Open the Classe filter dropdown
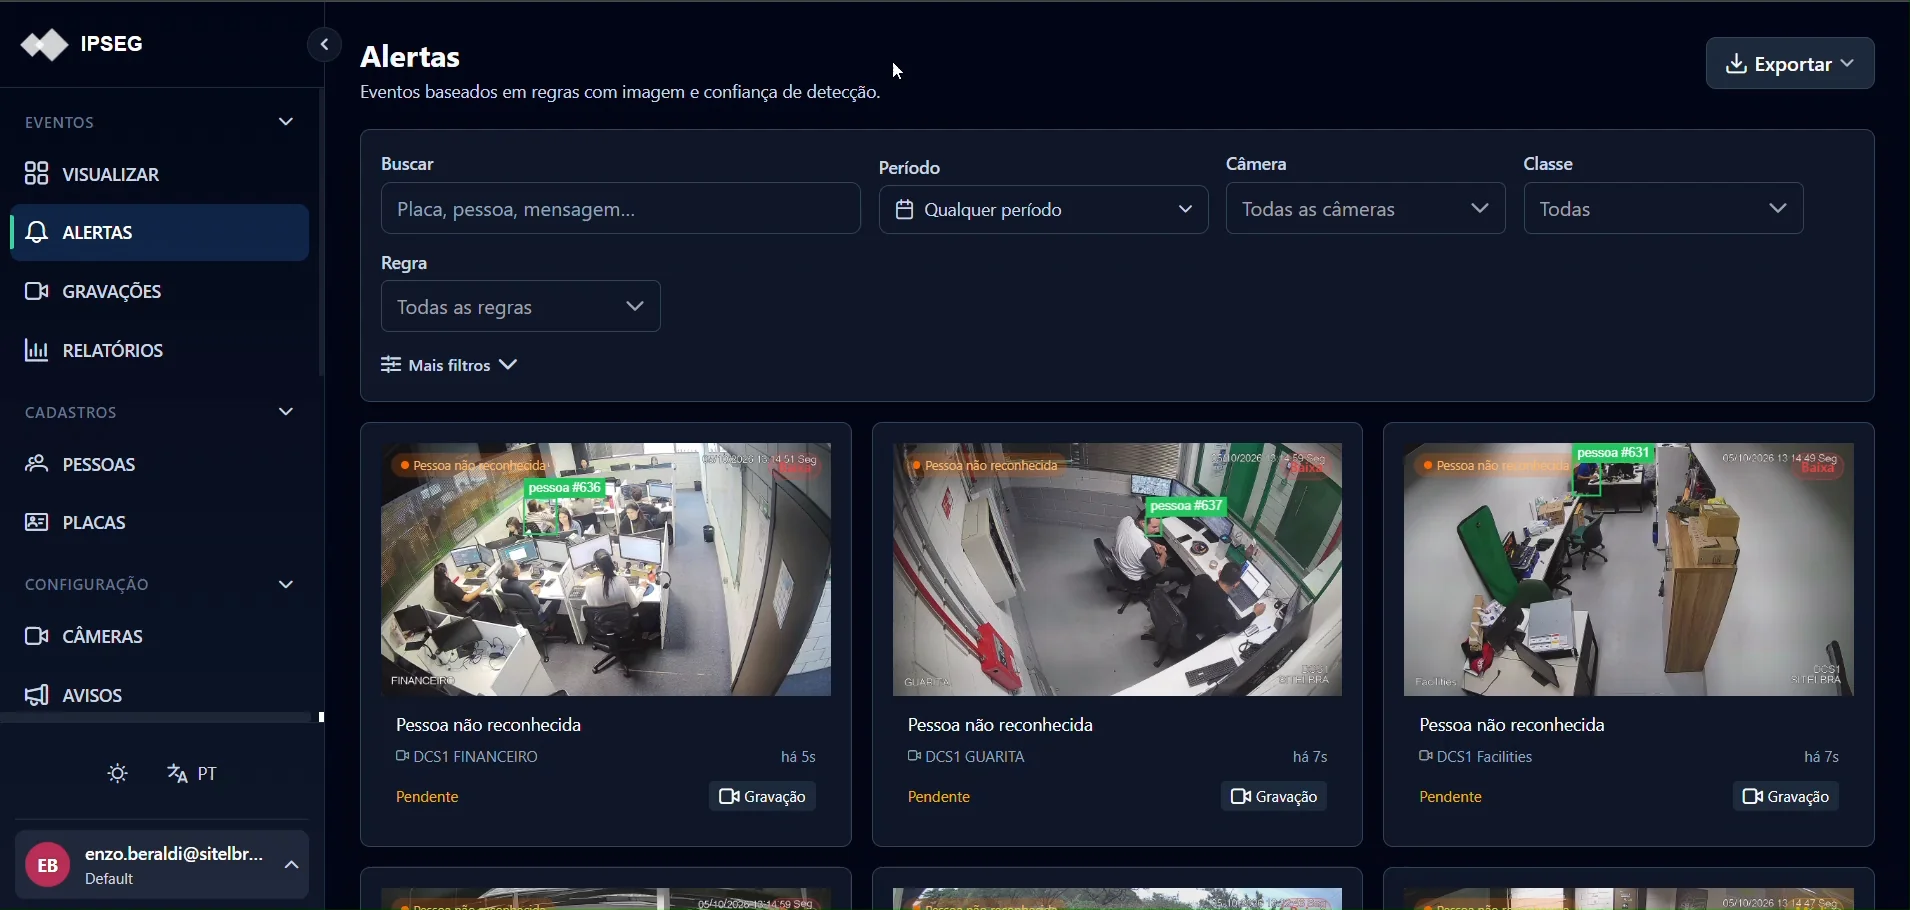The width and height of the screenshot is (1910, 910). click(x=1663, y=210)
